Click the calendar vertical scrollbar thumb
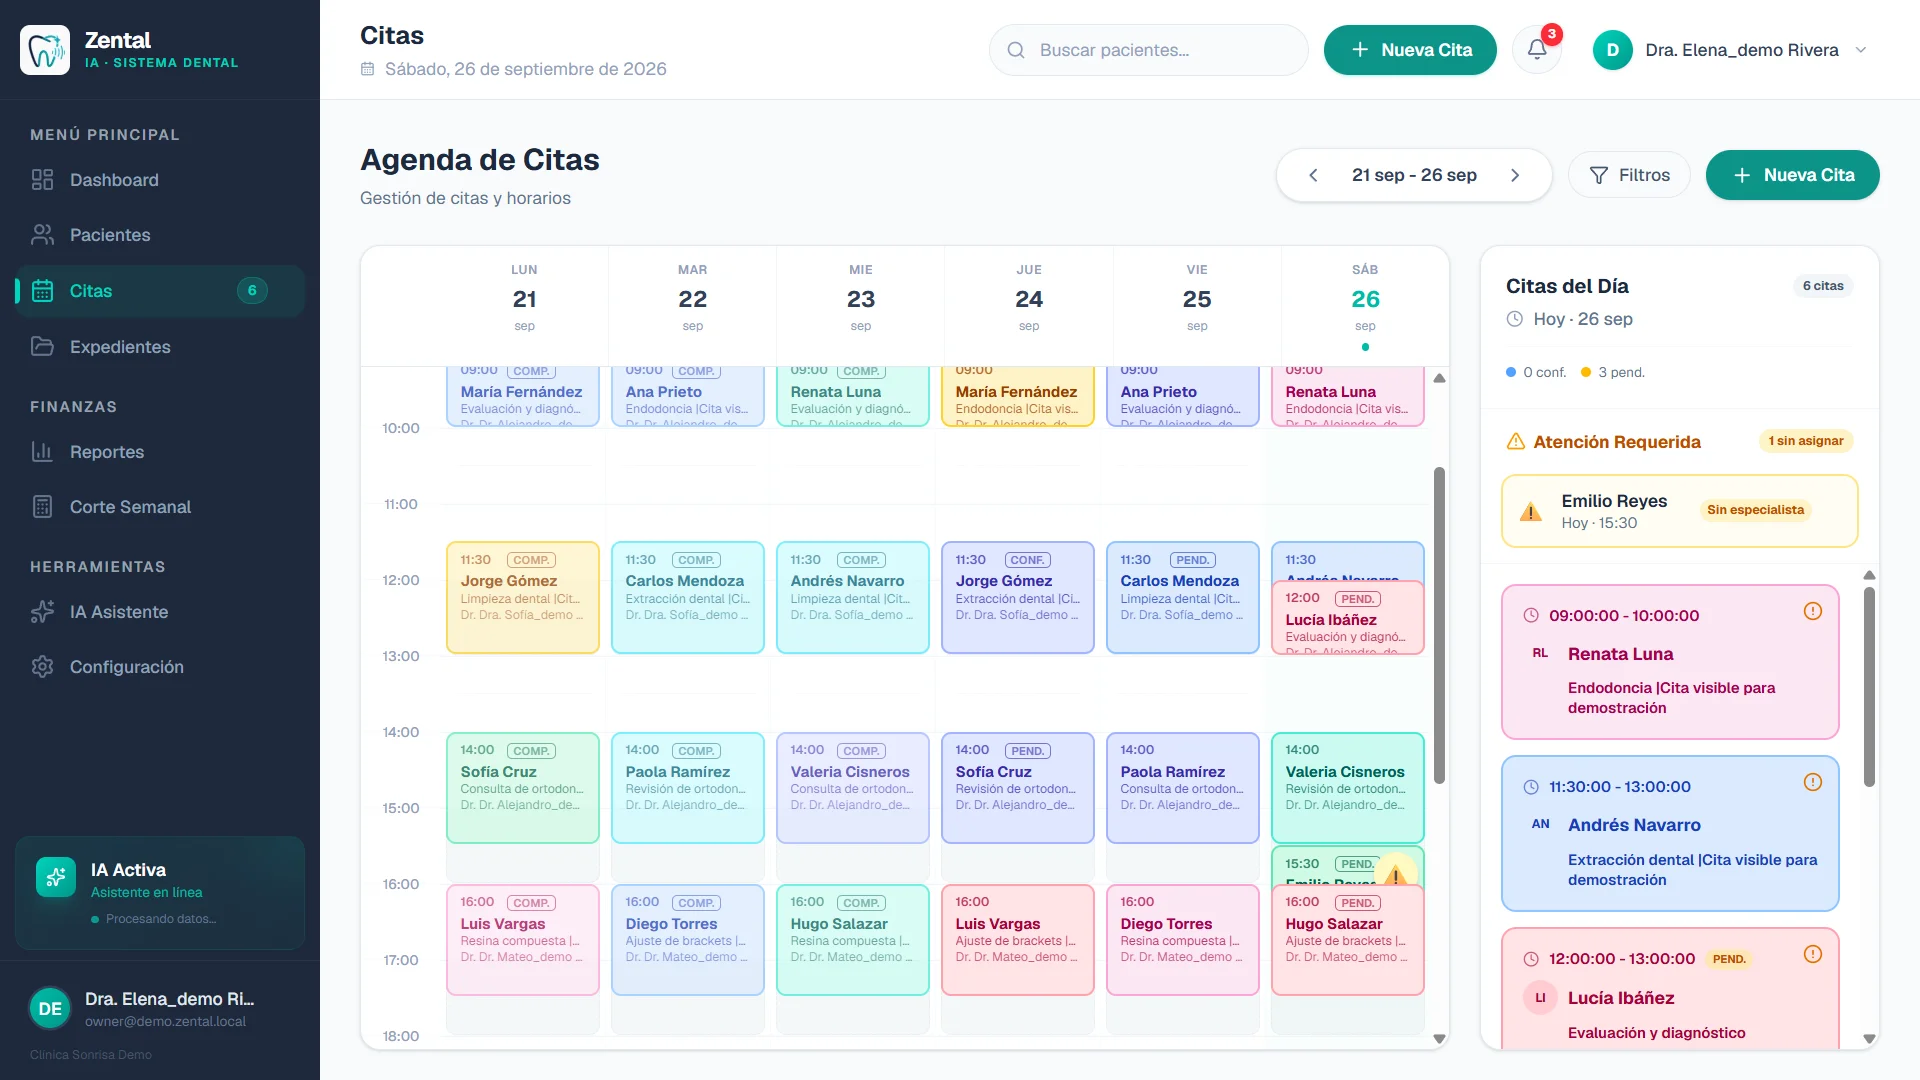 pos(1439,625)
